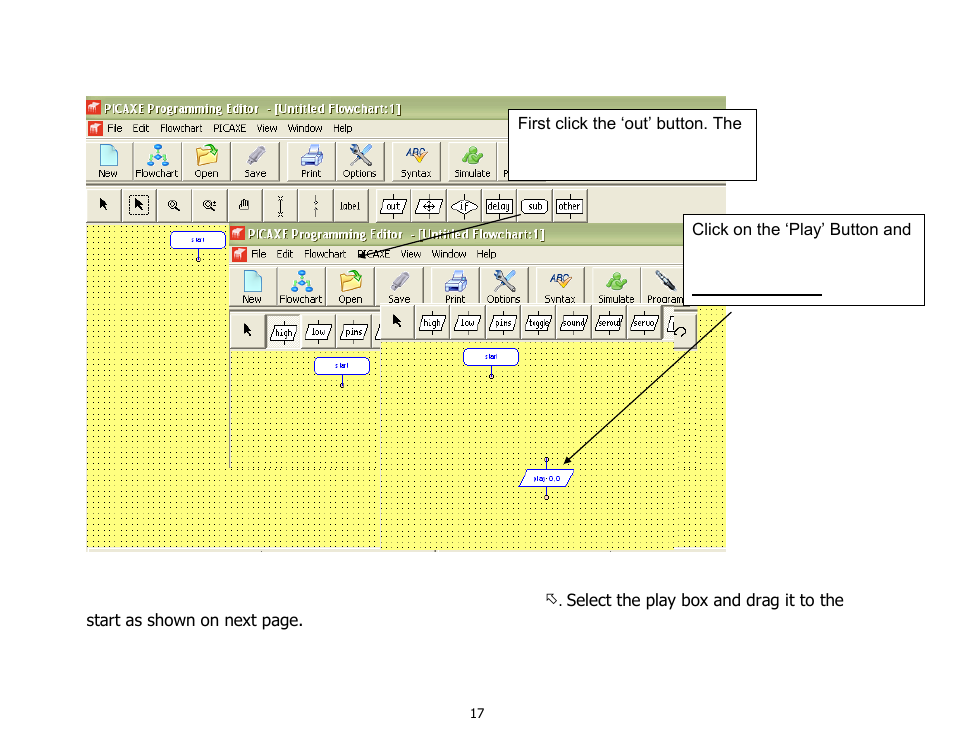Open Flowchart menu in the front window
This screenshot has width=954, height=738.
click(x=325, y=254)
